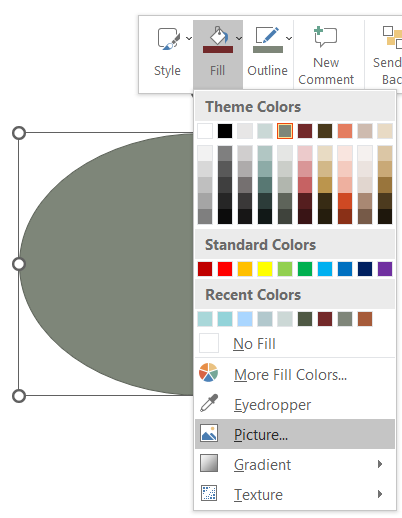402x518 pixels.
Task: Pick recent pale sky blue swatch
Action: (245, 319)
